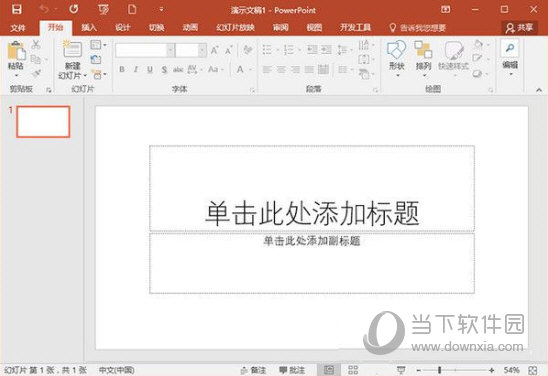Image resolution: width=548 pixels, height=376 pixels.
Task: Toggle abc Strikethrough formatting
Action: [x=178, y=69]
